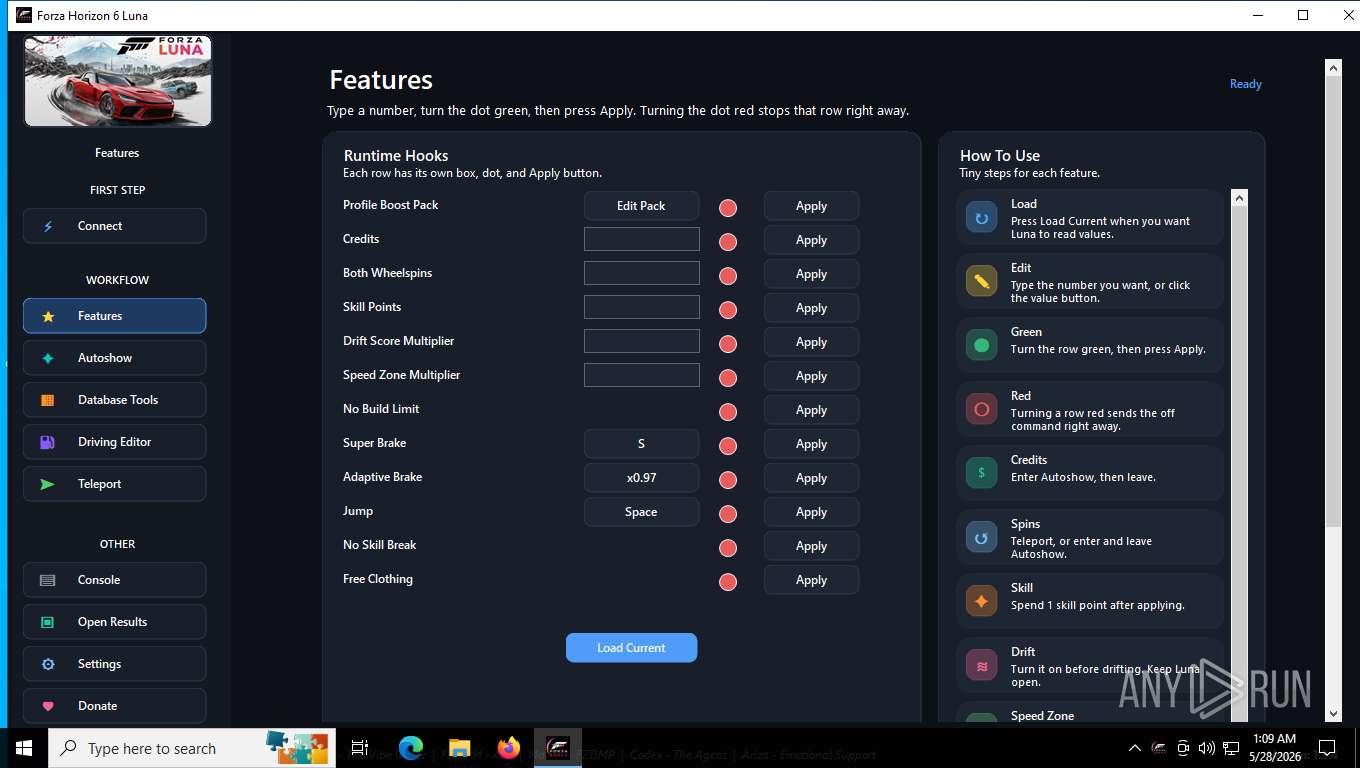The height and width of the screenshot is (768, 1360).
Task: Click the Open Results green icon
Action: click(48, 623)
